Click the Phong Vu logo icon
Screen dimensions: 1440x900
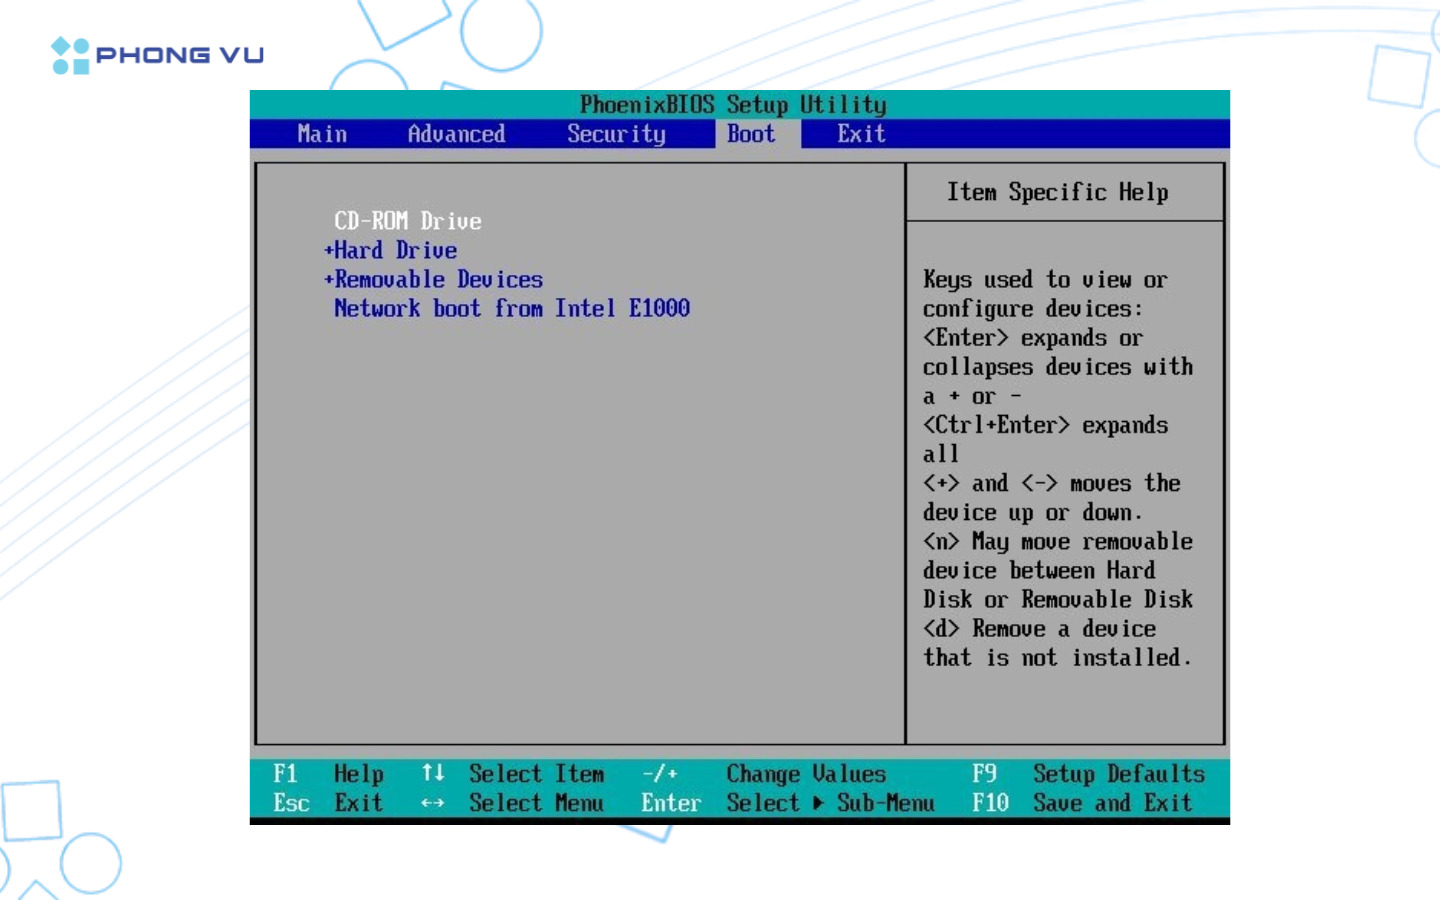point(70,56)
